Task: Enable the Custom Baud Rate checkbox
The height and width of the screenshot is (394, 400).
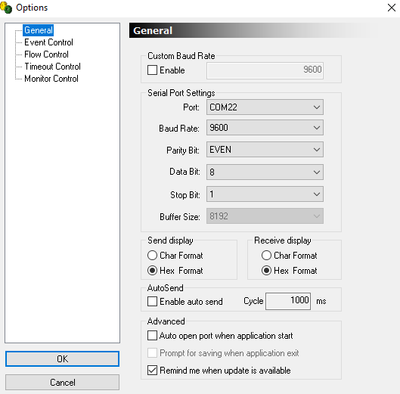Action: 152,70
